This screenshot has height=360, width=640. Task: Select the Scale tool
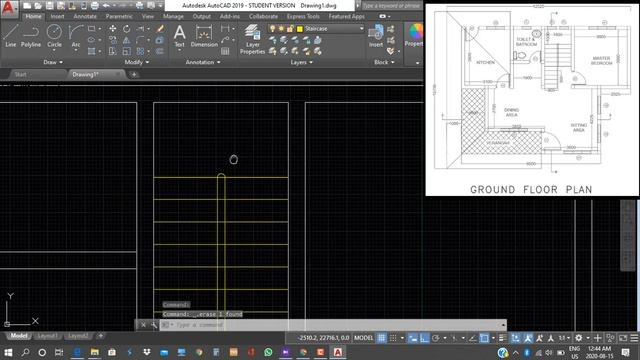coord(127,51)
